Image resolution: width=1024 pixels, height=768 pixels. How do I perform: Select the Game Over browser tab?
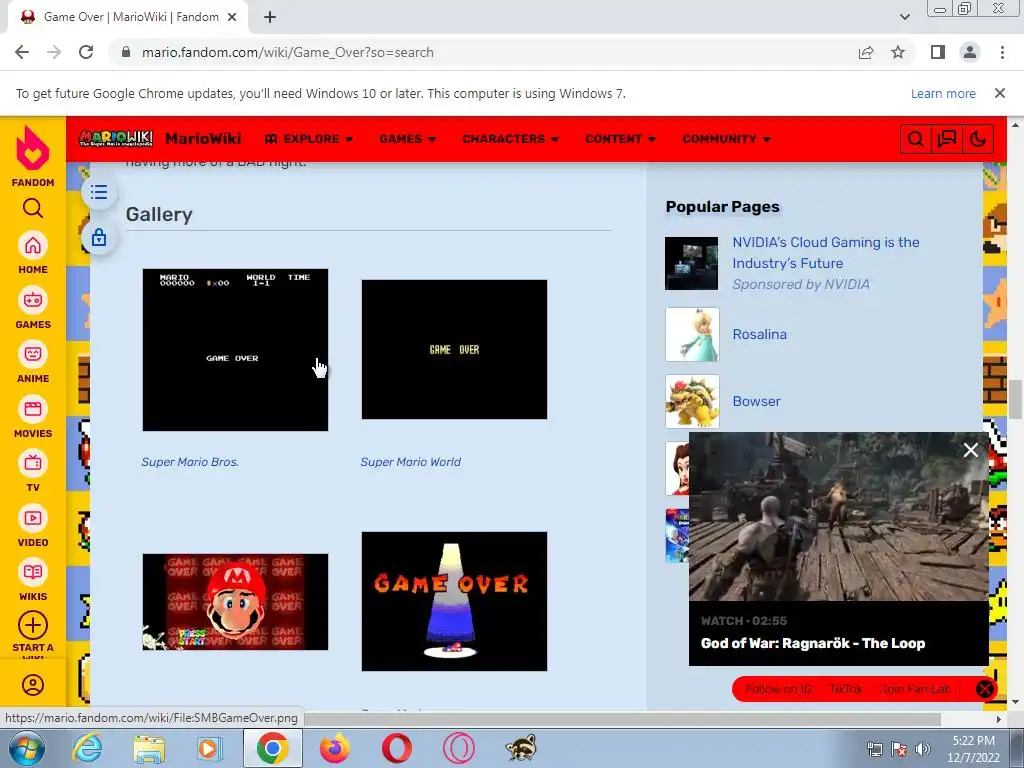(127, 17)
